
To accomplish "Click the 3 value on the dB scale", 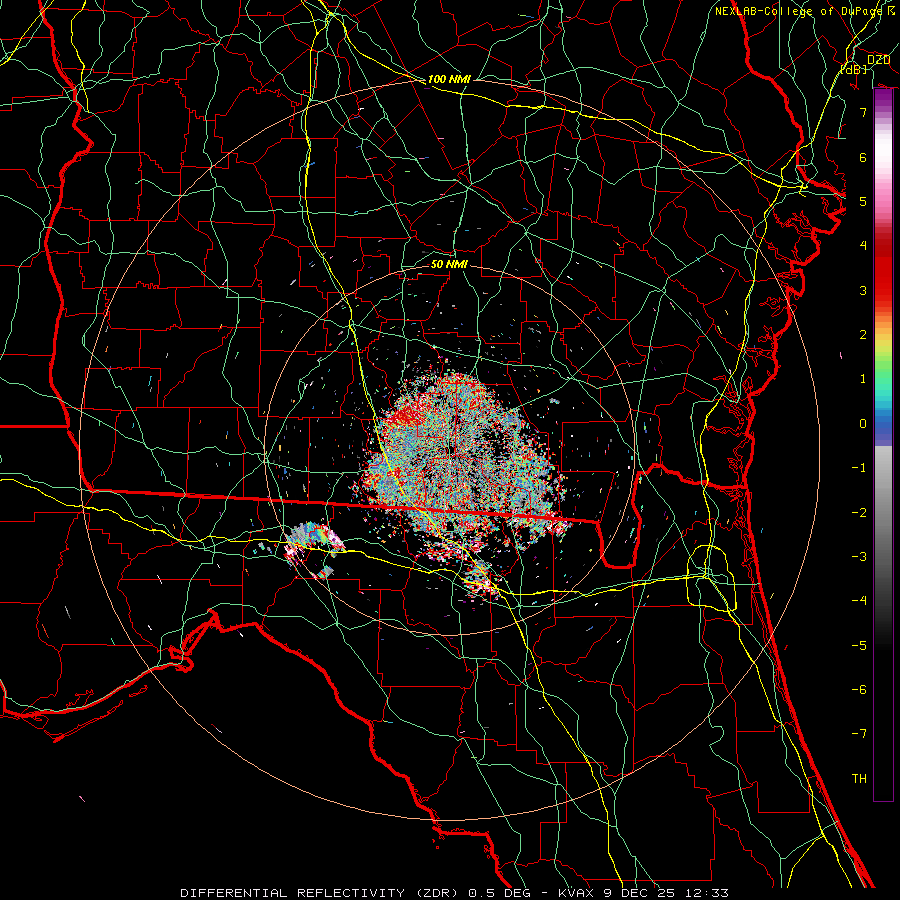I will pyautogui.click(x=863, y=290).
